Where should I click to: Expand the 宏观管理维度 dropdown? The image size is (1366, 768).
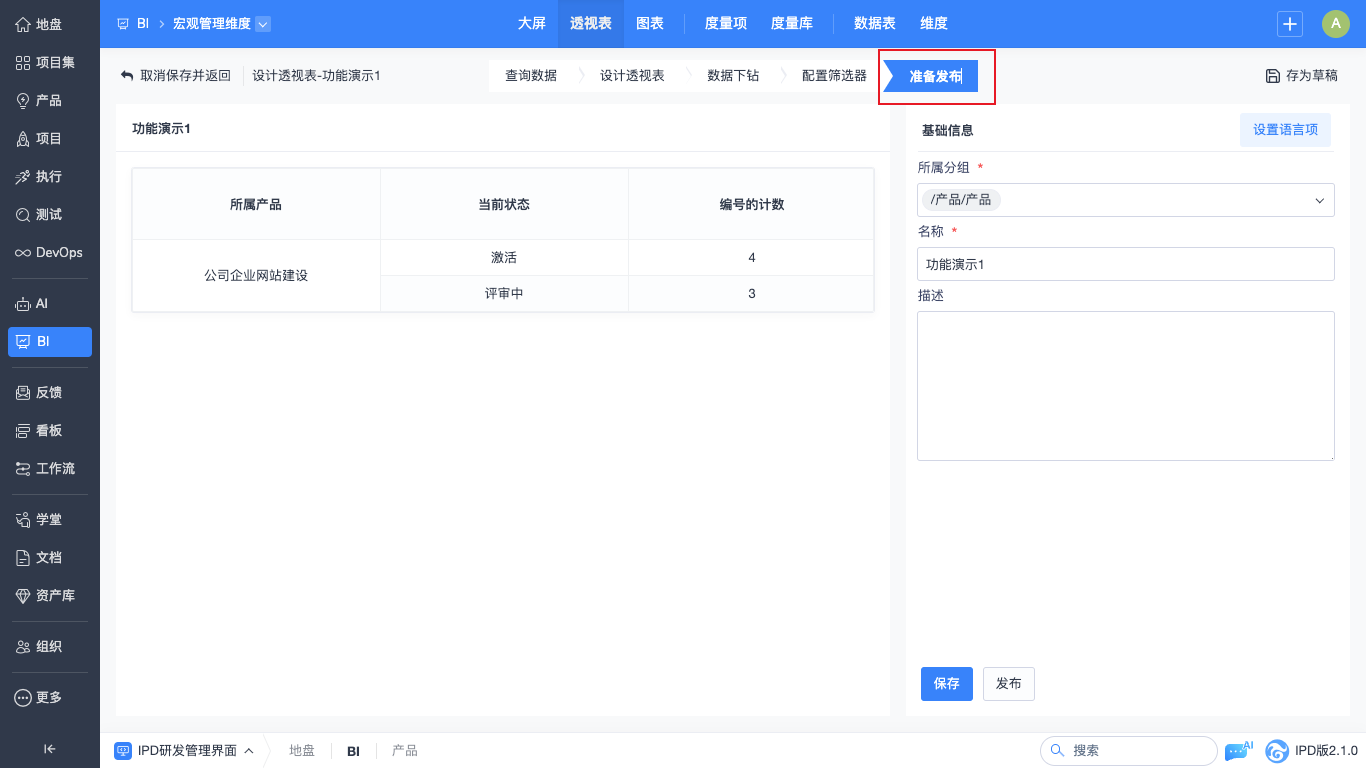[262, 24]
